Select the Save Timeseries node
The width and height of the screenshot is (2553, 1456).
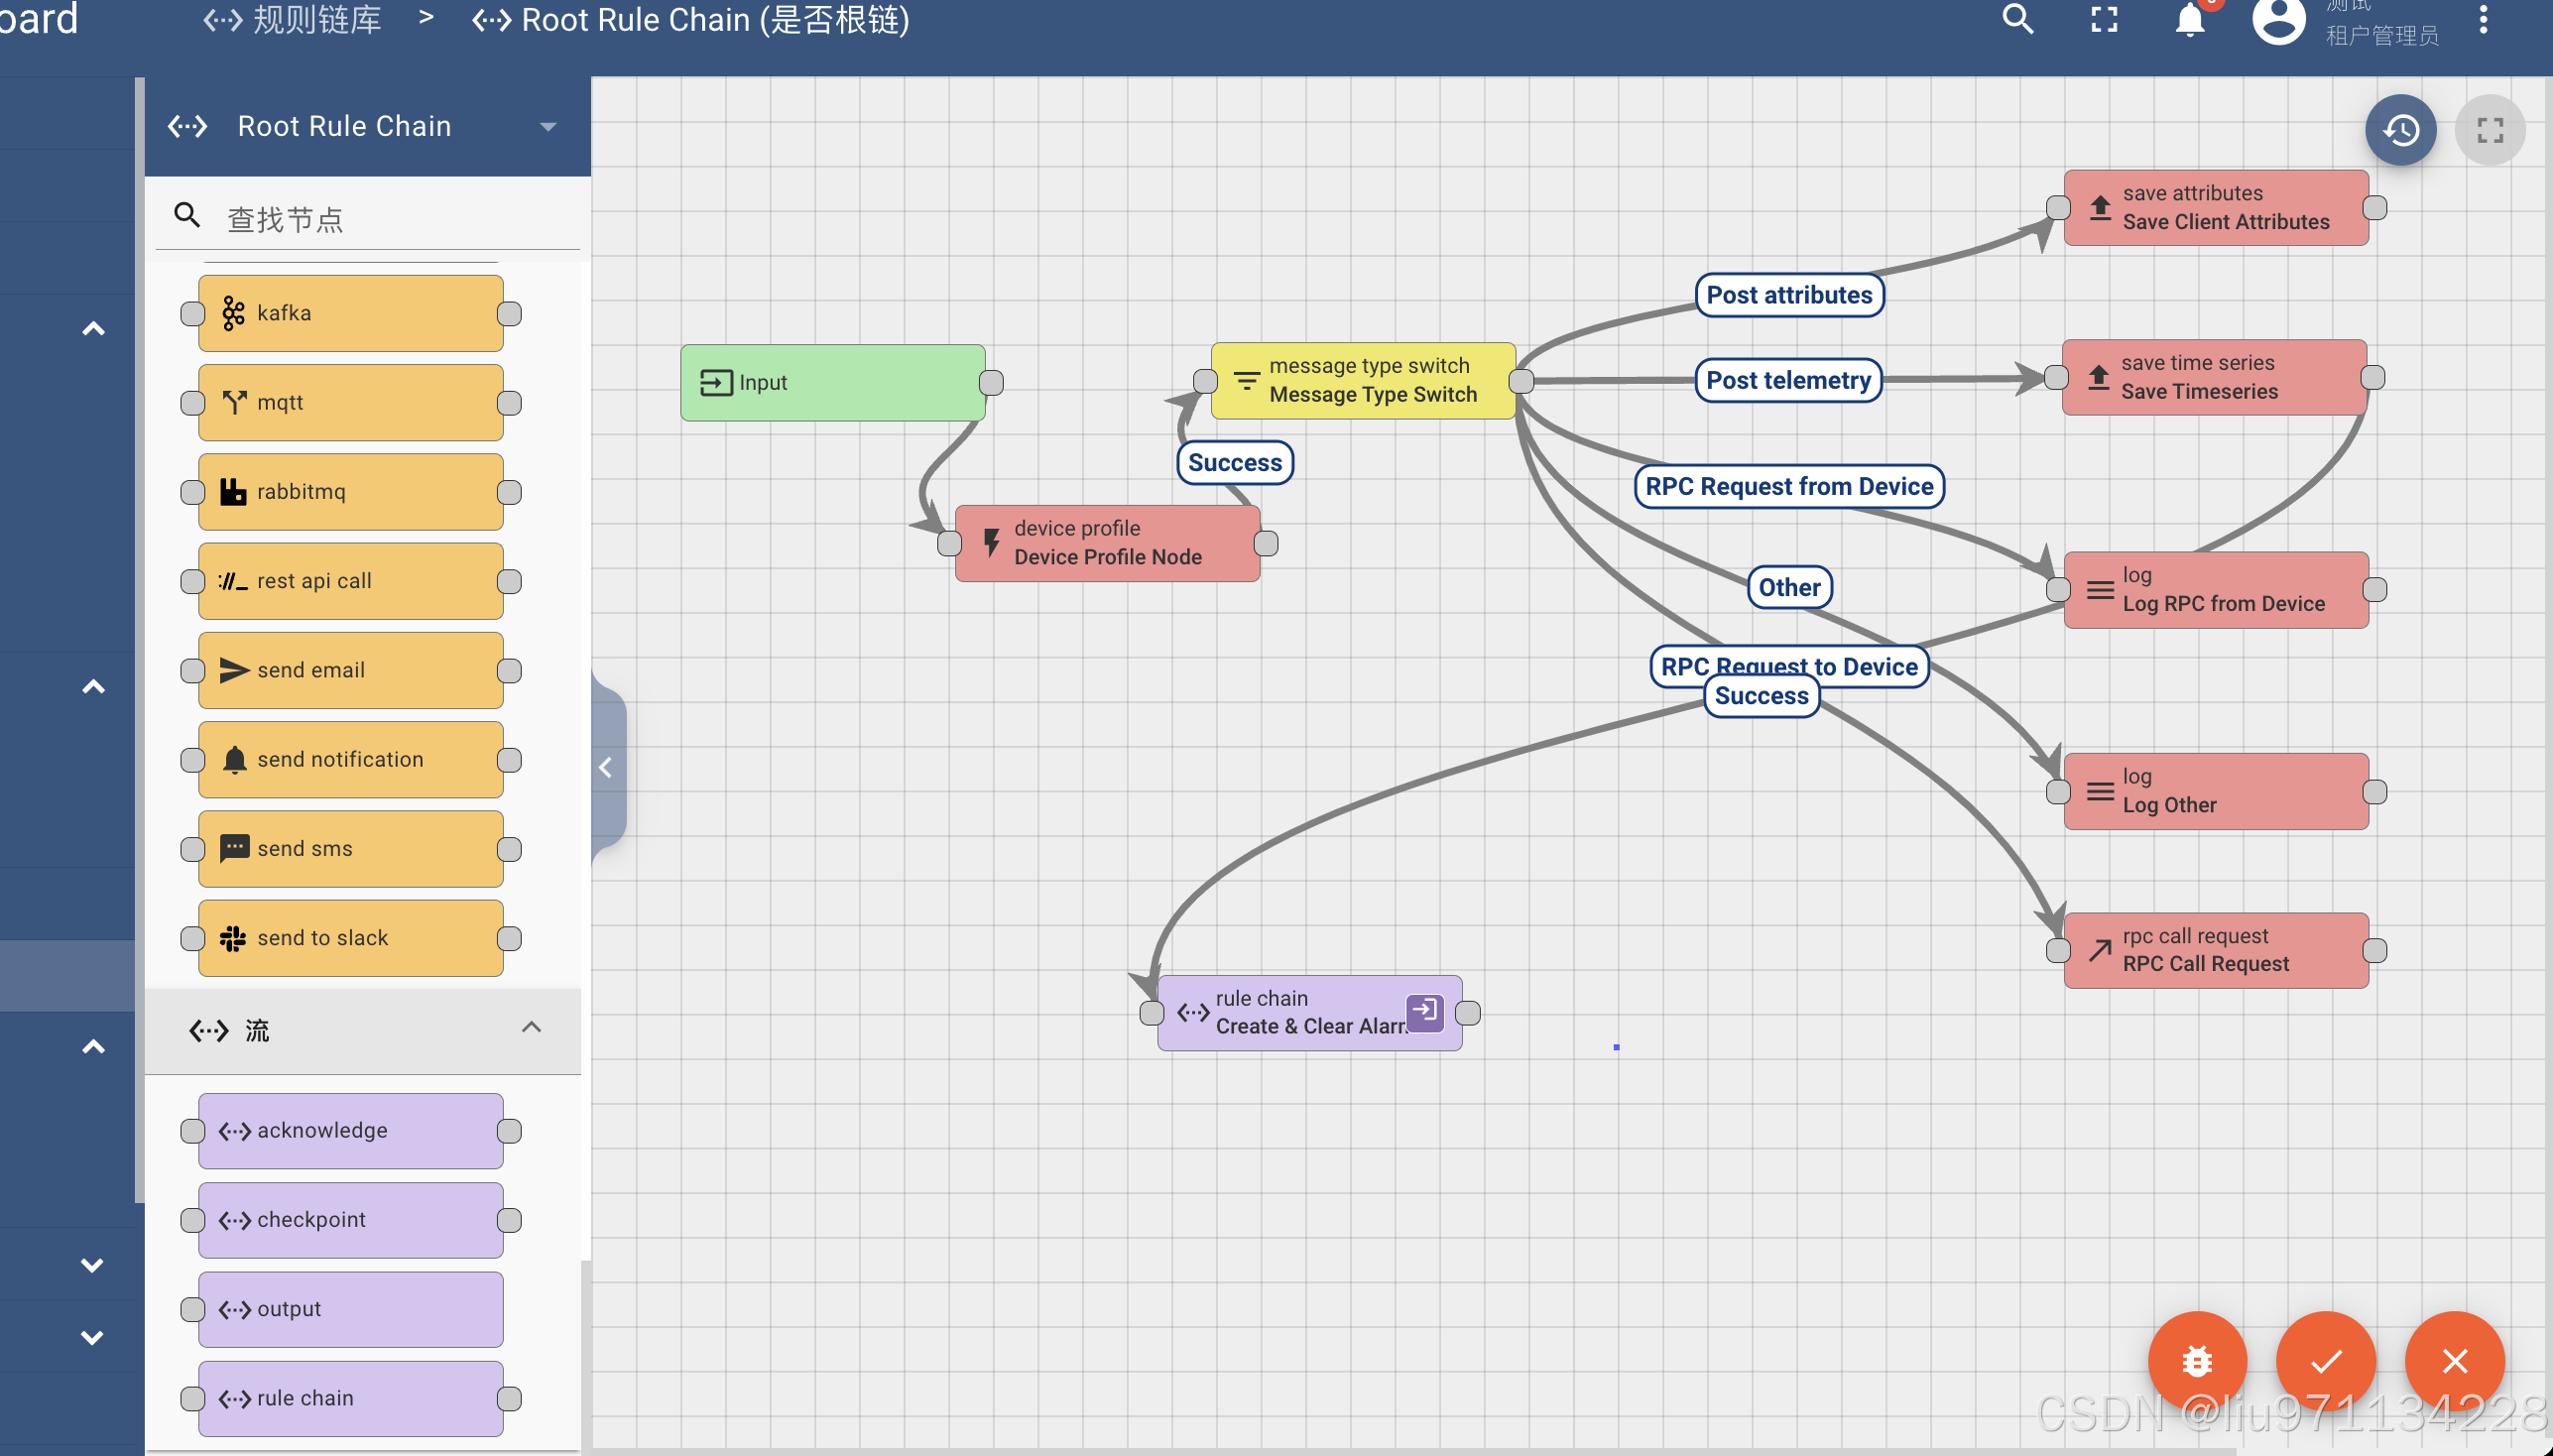[x=2213, y=377]
